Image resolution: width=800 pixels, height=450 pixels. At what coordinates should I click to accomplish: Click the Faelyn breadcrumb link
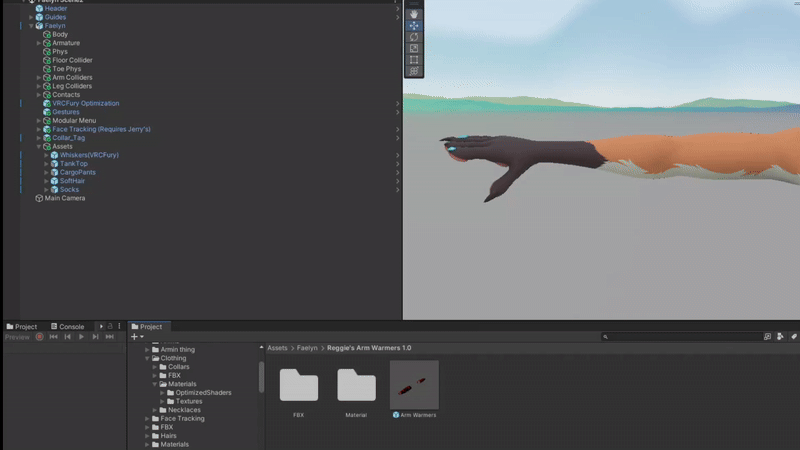pyautogui.click(x=307, y=348)
